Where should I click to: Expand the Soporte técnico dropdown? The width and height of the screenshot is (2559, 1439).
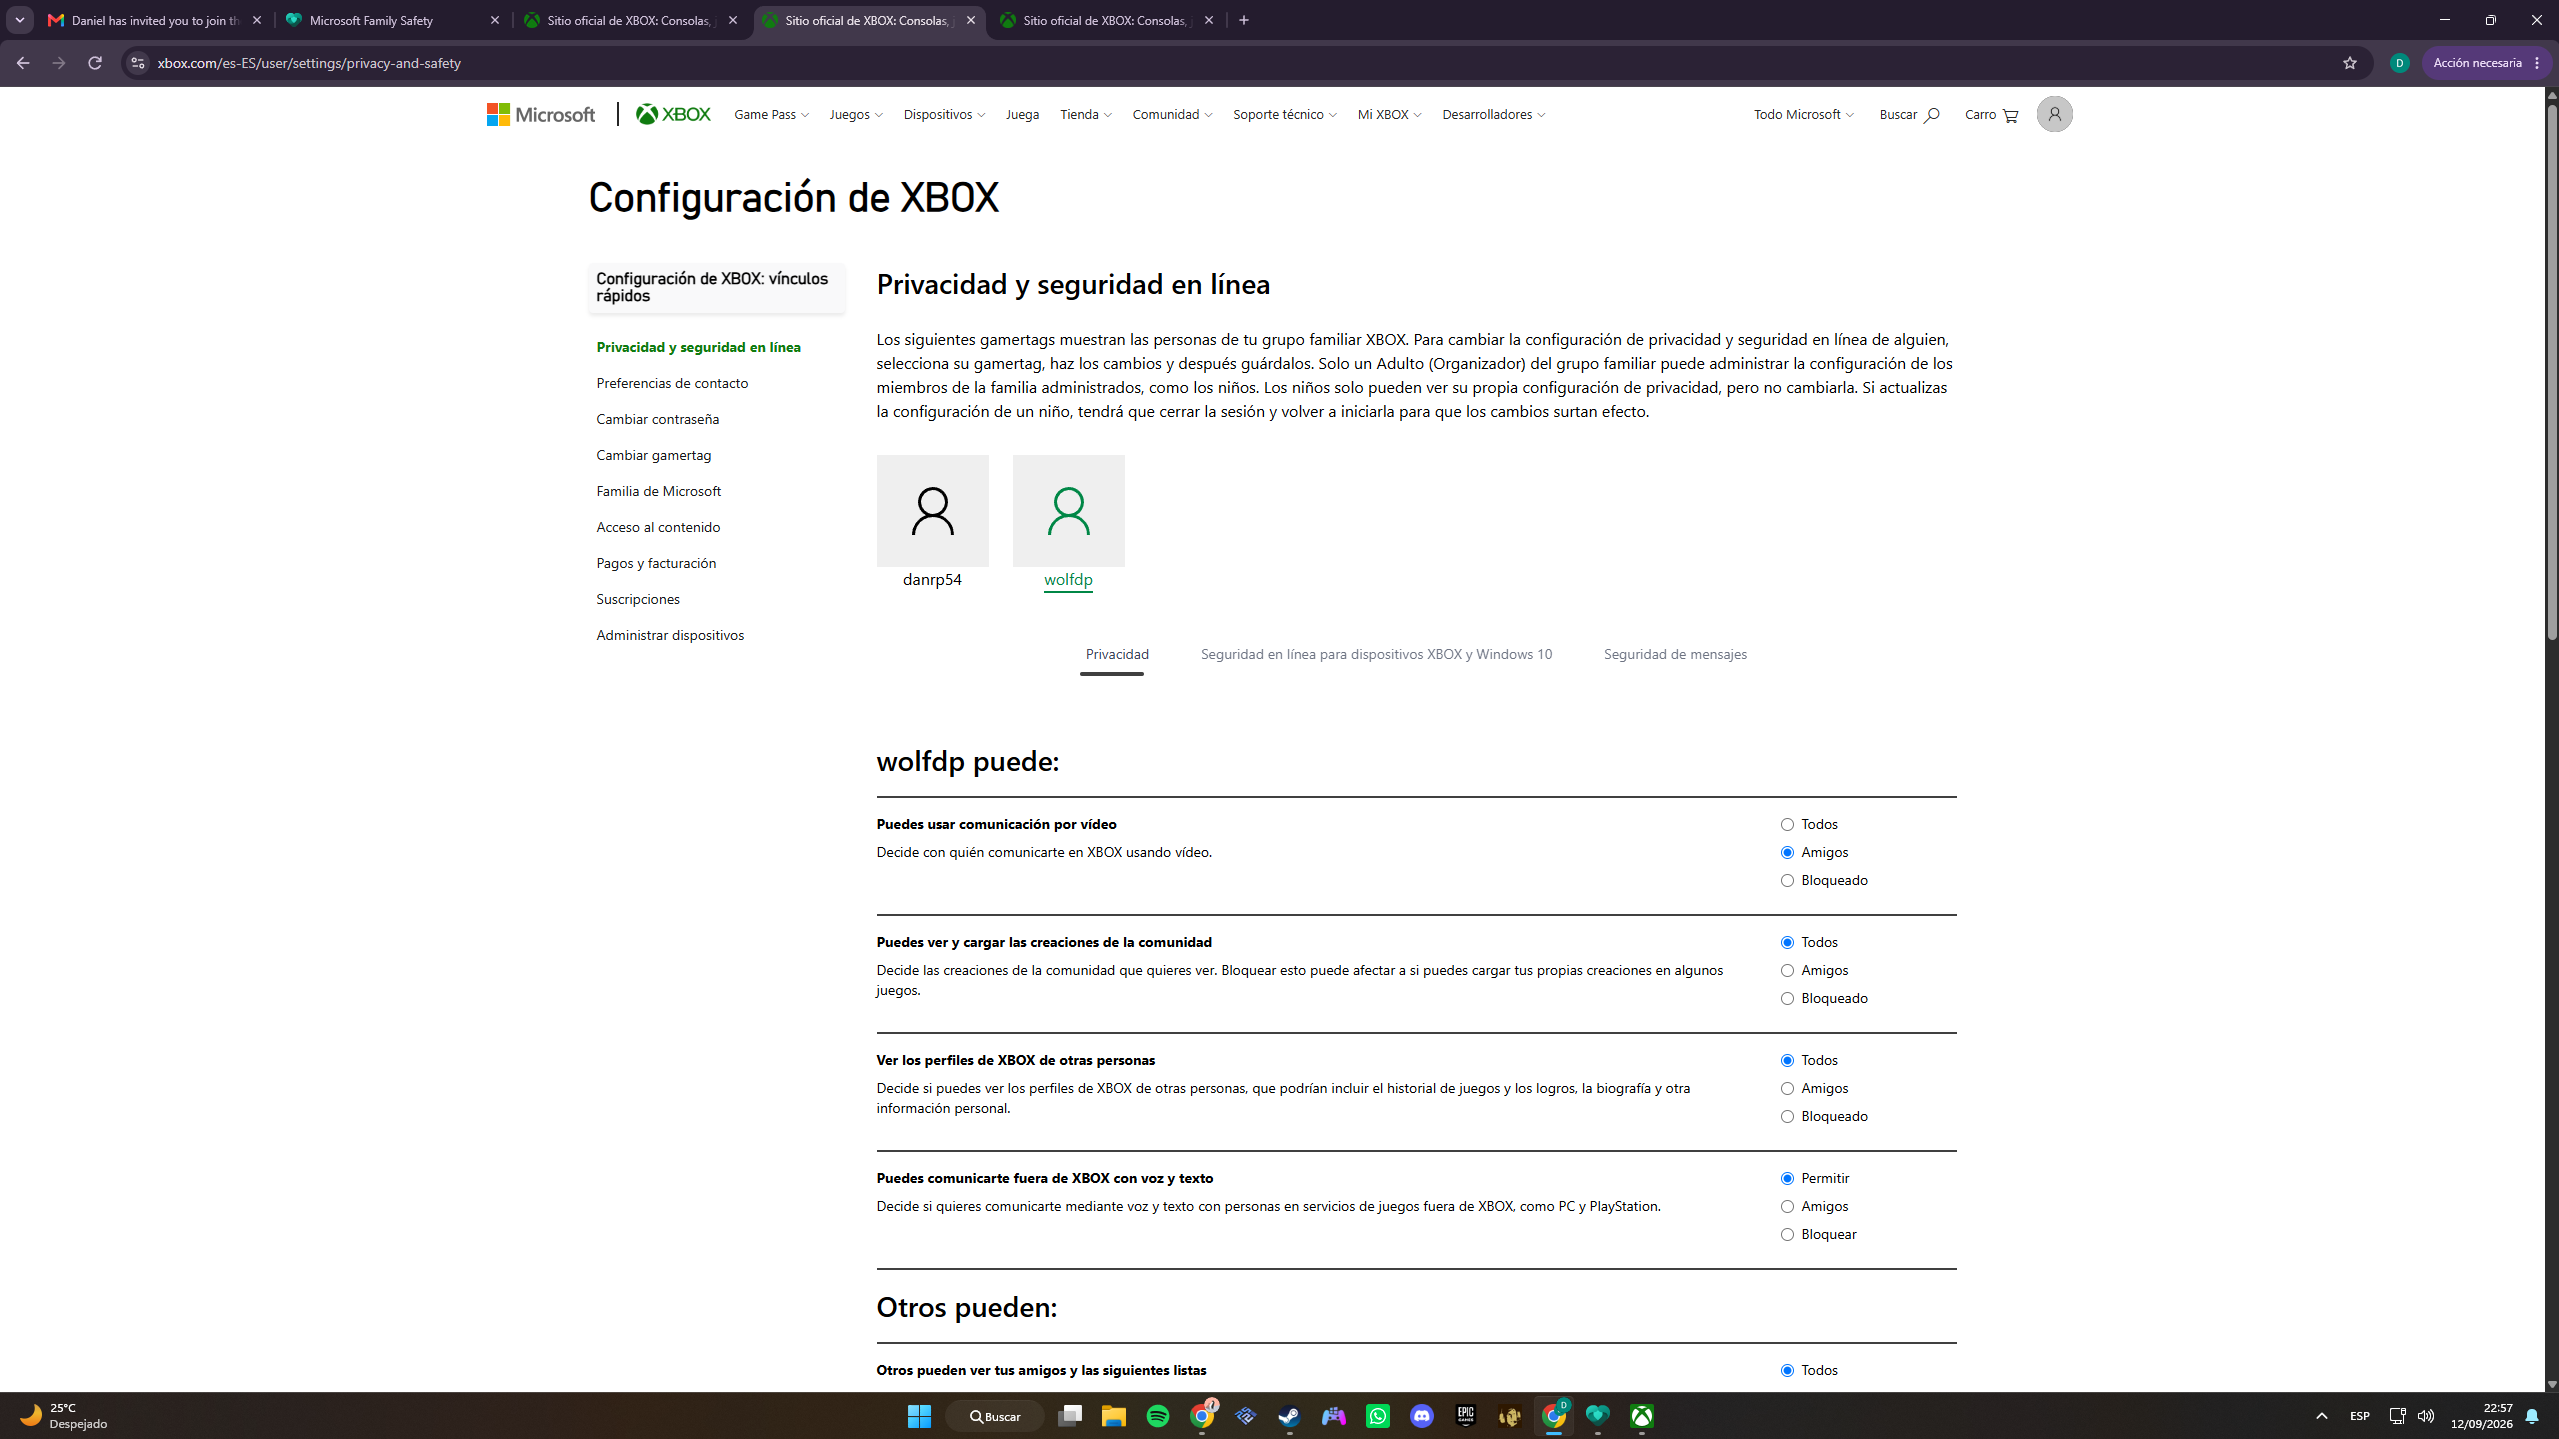1284,115
